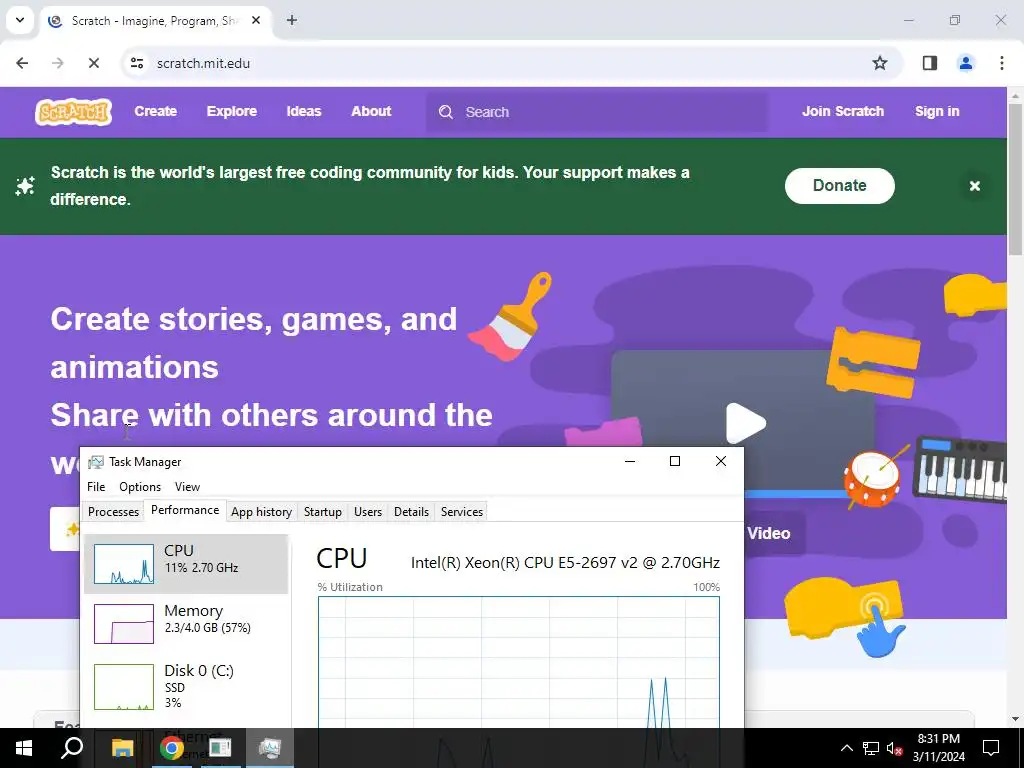Click muted volume icon in system tray

[895, 748]
